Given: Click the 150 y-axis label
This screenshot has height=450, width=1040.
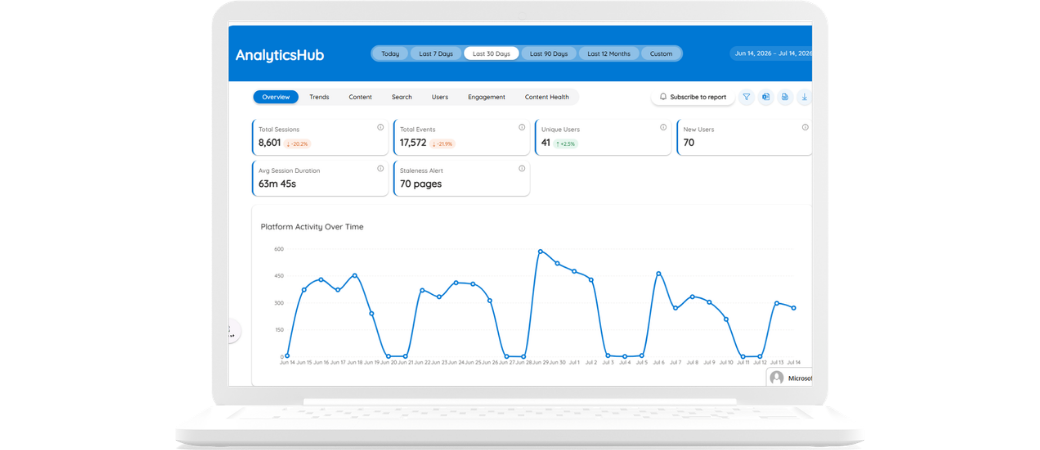Looking at the screenshot, I should click(x=279, y=330).
